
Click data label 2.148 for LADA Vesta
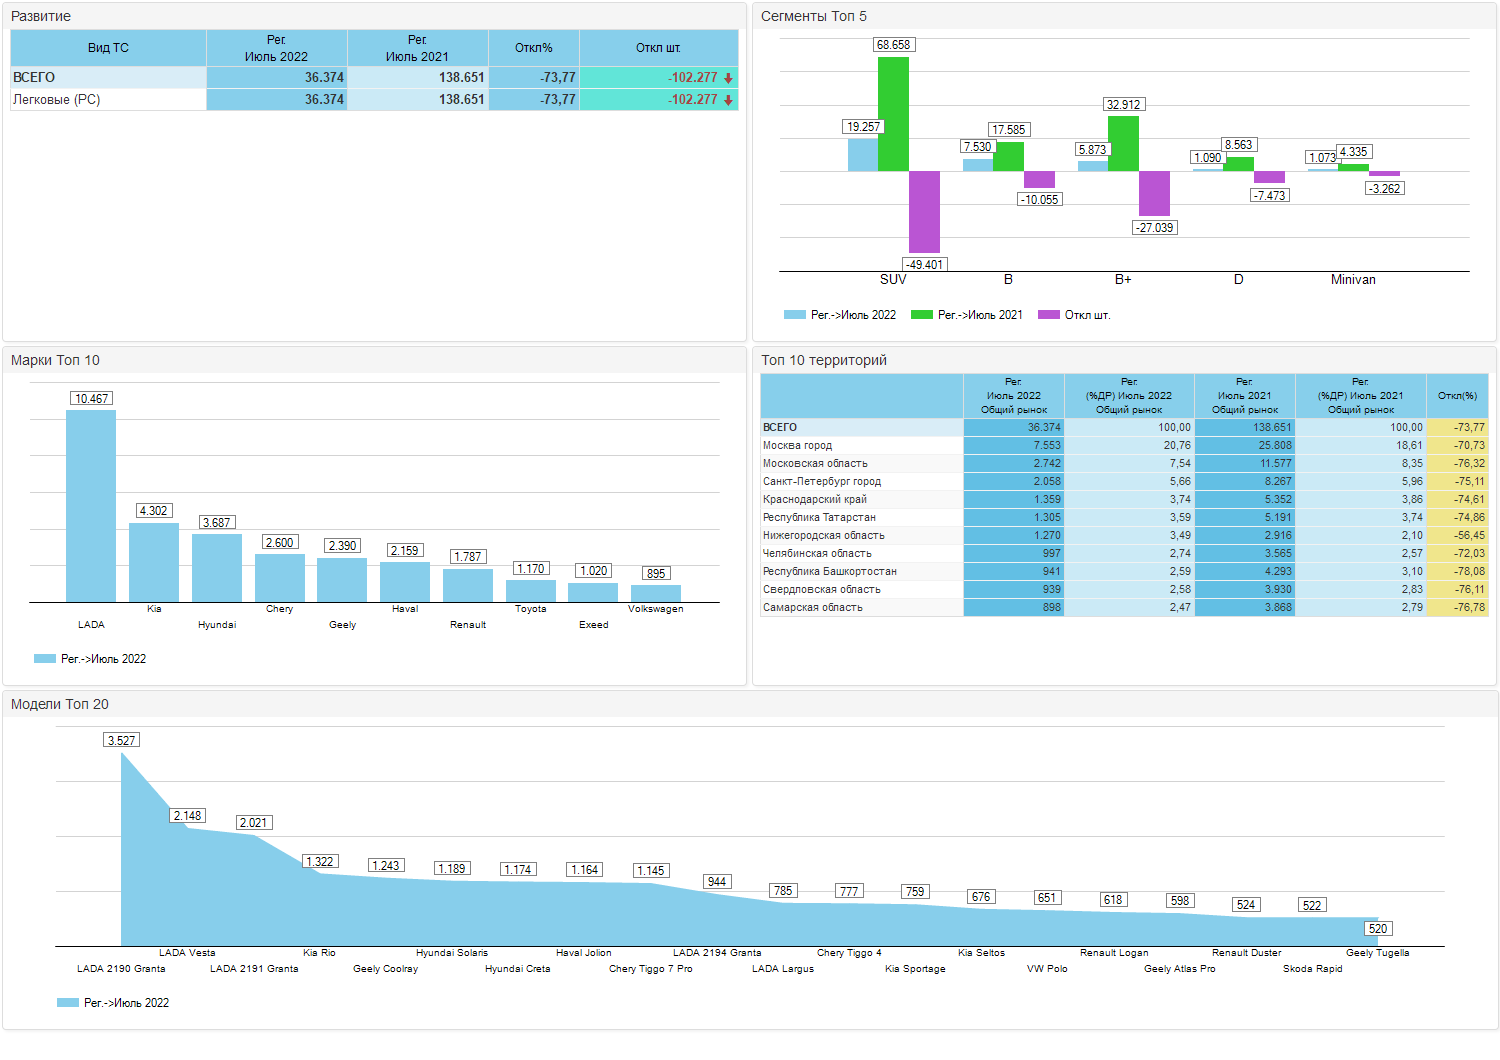(x=187, y=816)
